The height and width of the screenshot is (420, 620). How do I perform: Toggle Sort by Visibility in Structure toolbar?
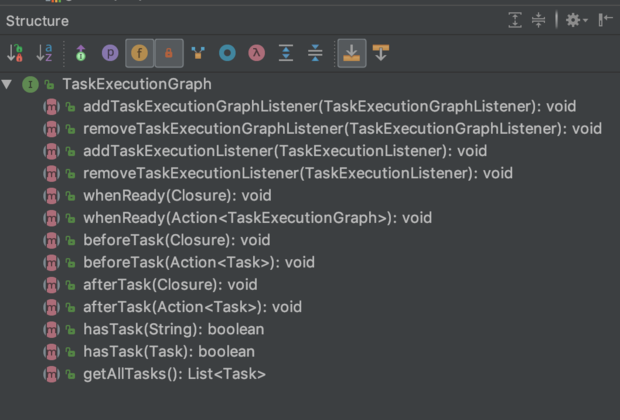(15, 53)
